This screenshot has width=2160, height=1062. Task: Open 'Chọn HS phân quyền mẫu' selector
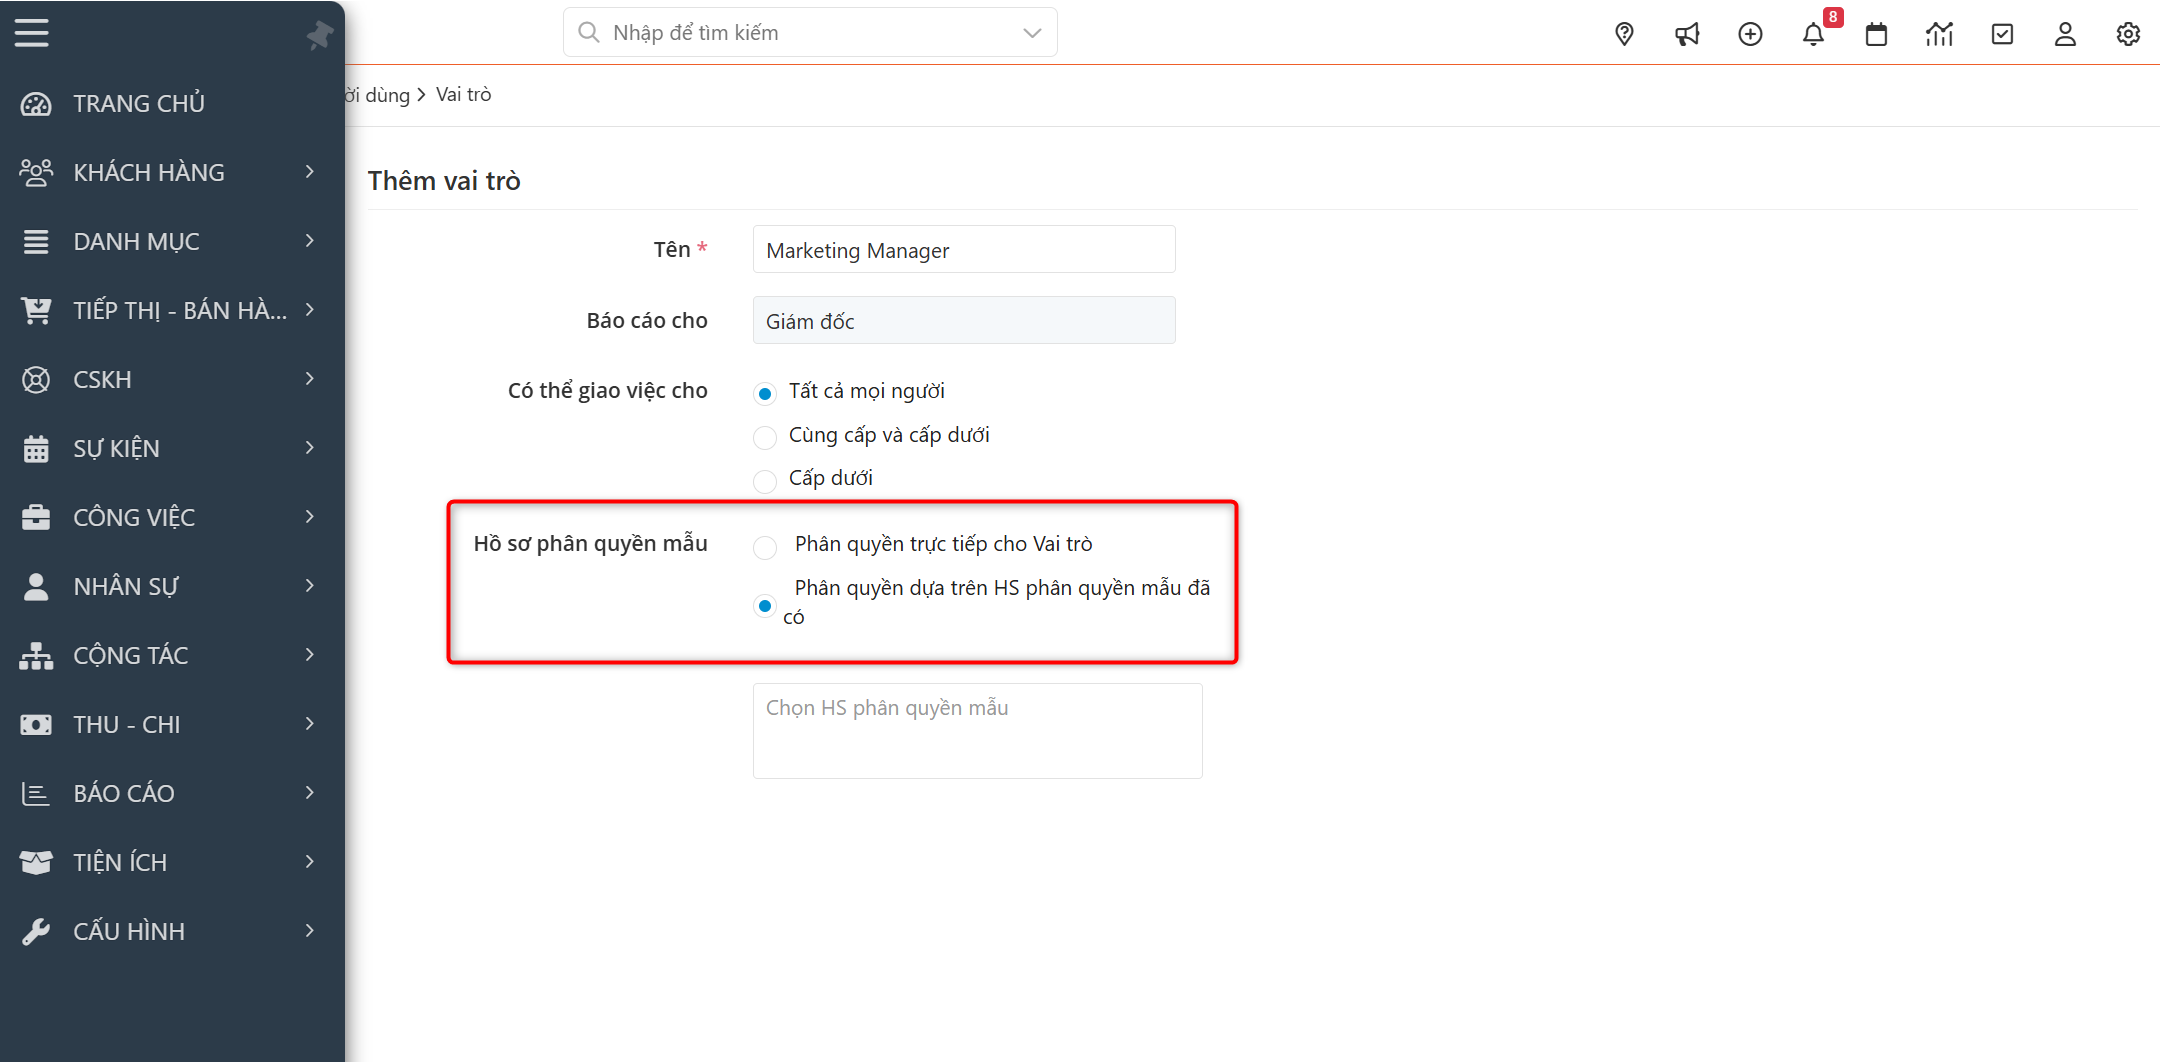pyautogui.click(x=977, y=730)
